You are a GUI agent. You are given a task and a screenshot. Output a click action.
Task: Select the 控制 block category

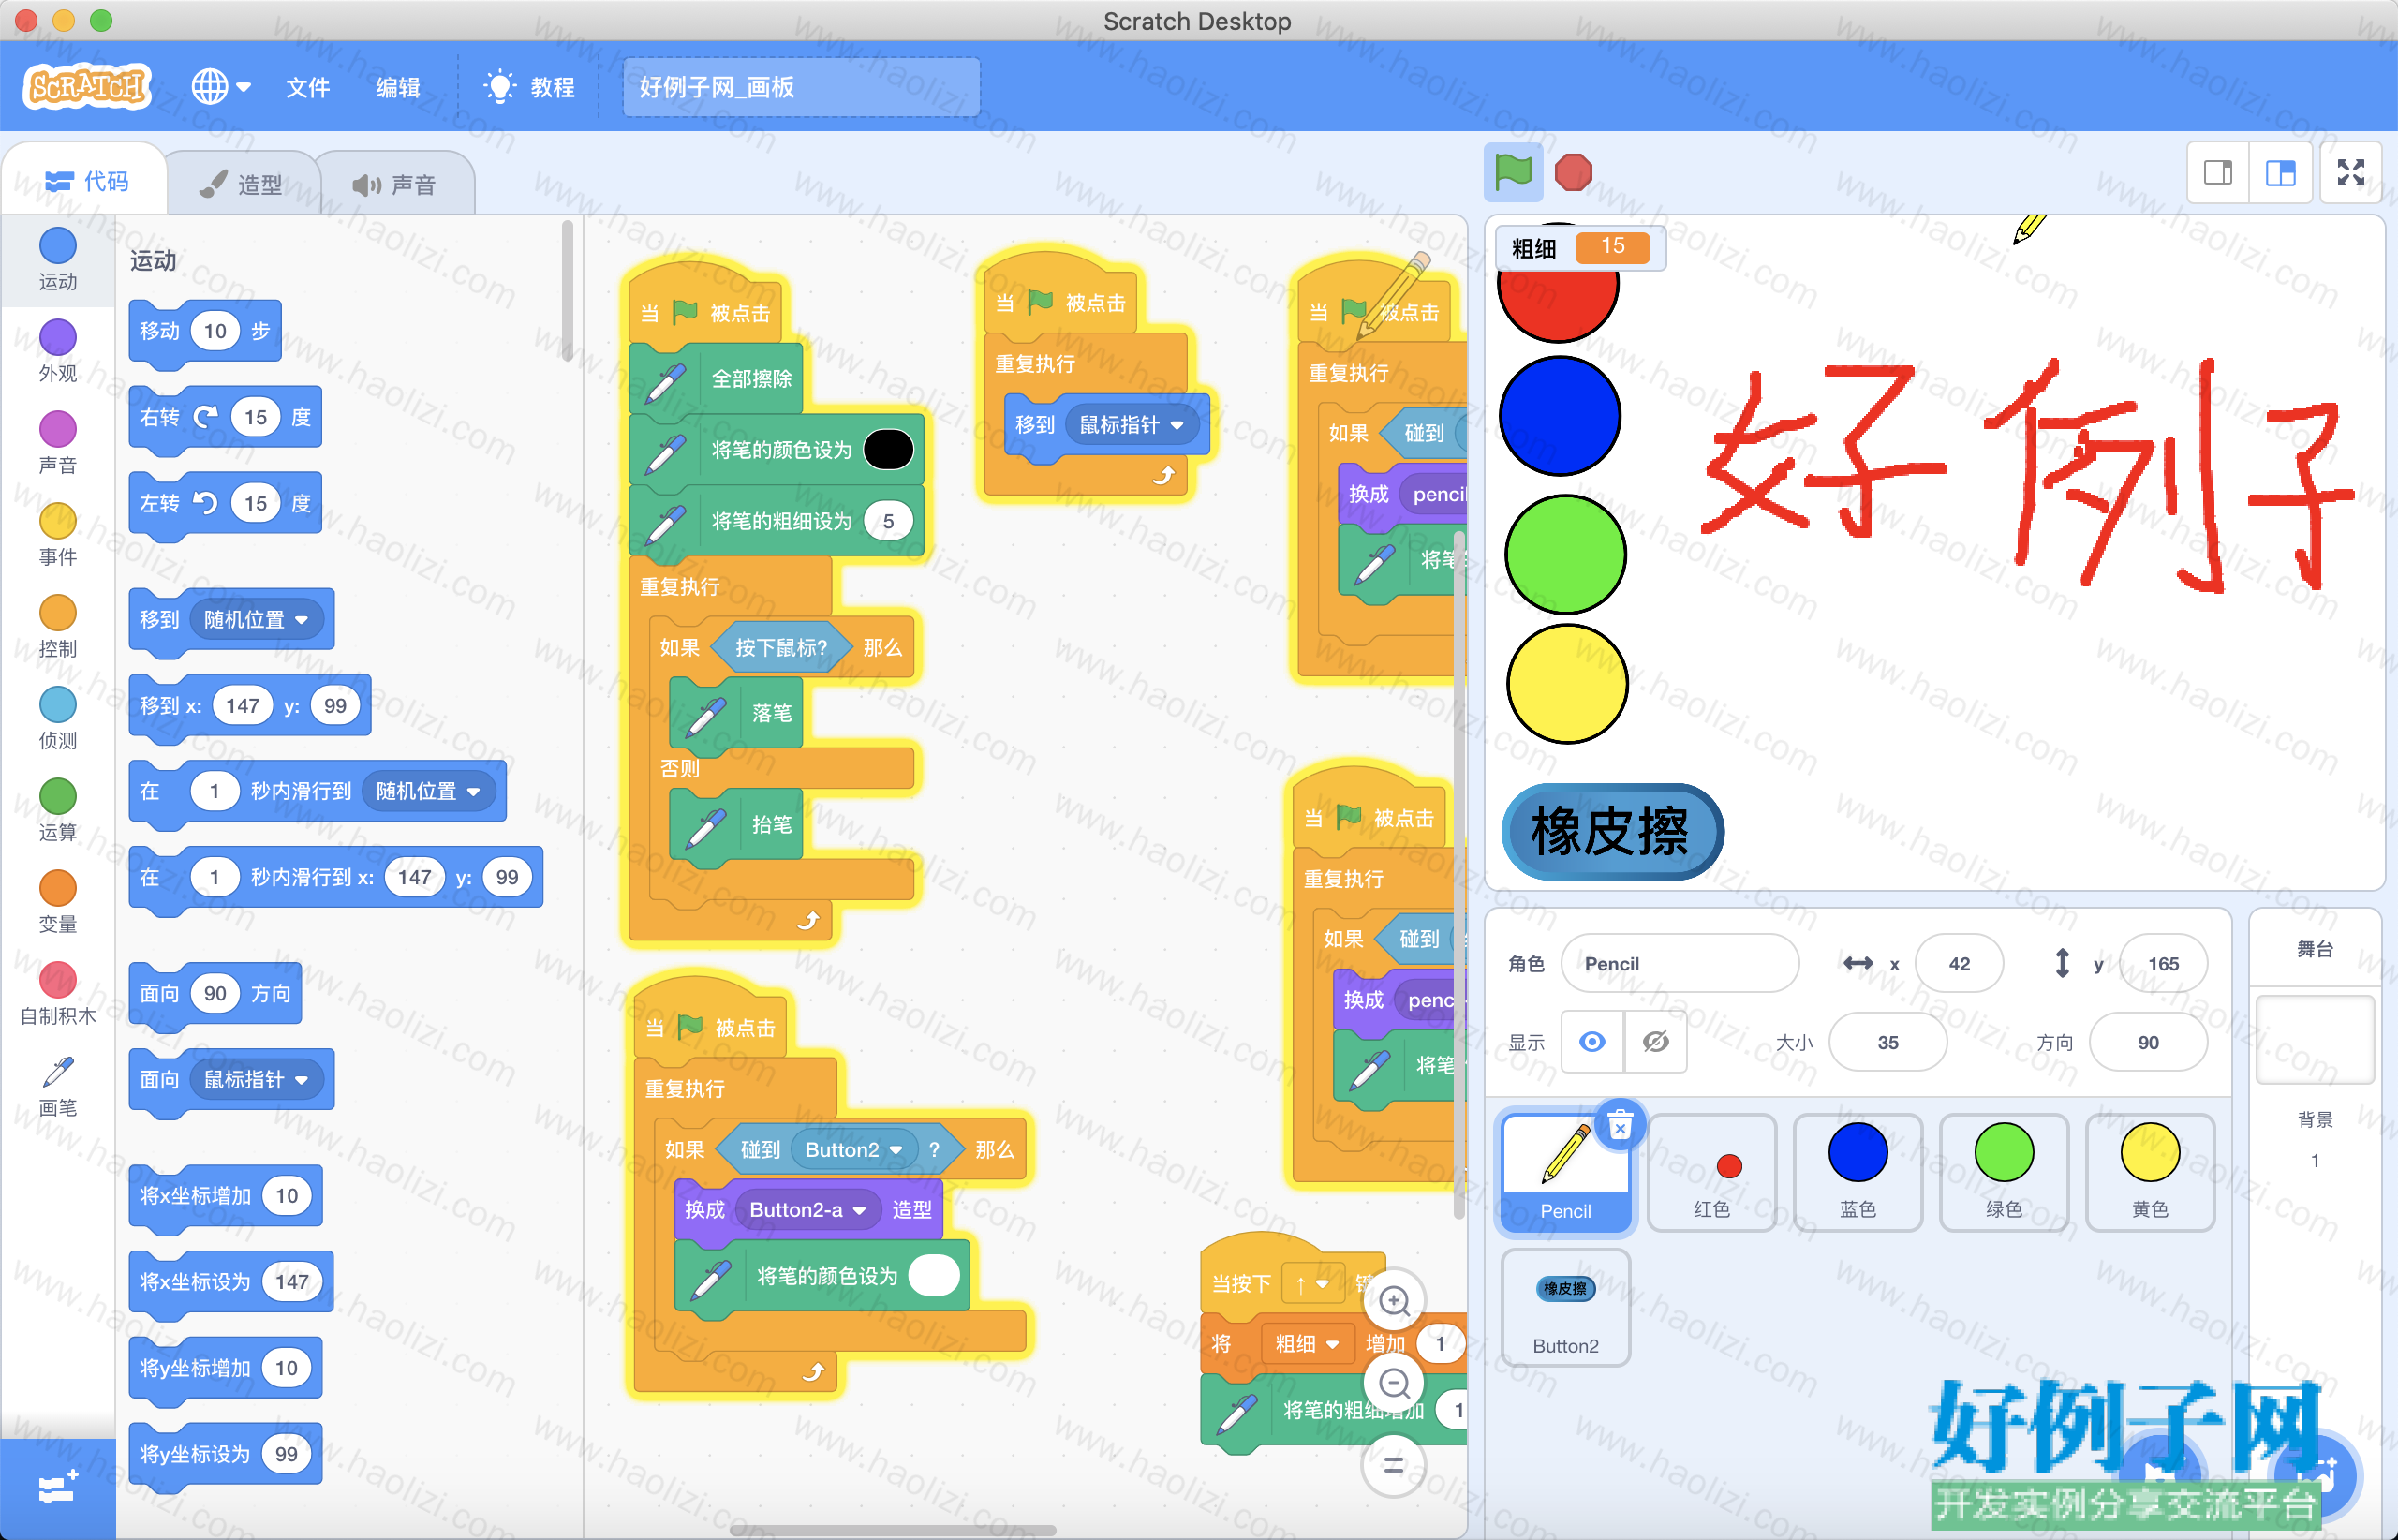tap(58, 626)
